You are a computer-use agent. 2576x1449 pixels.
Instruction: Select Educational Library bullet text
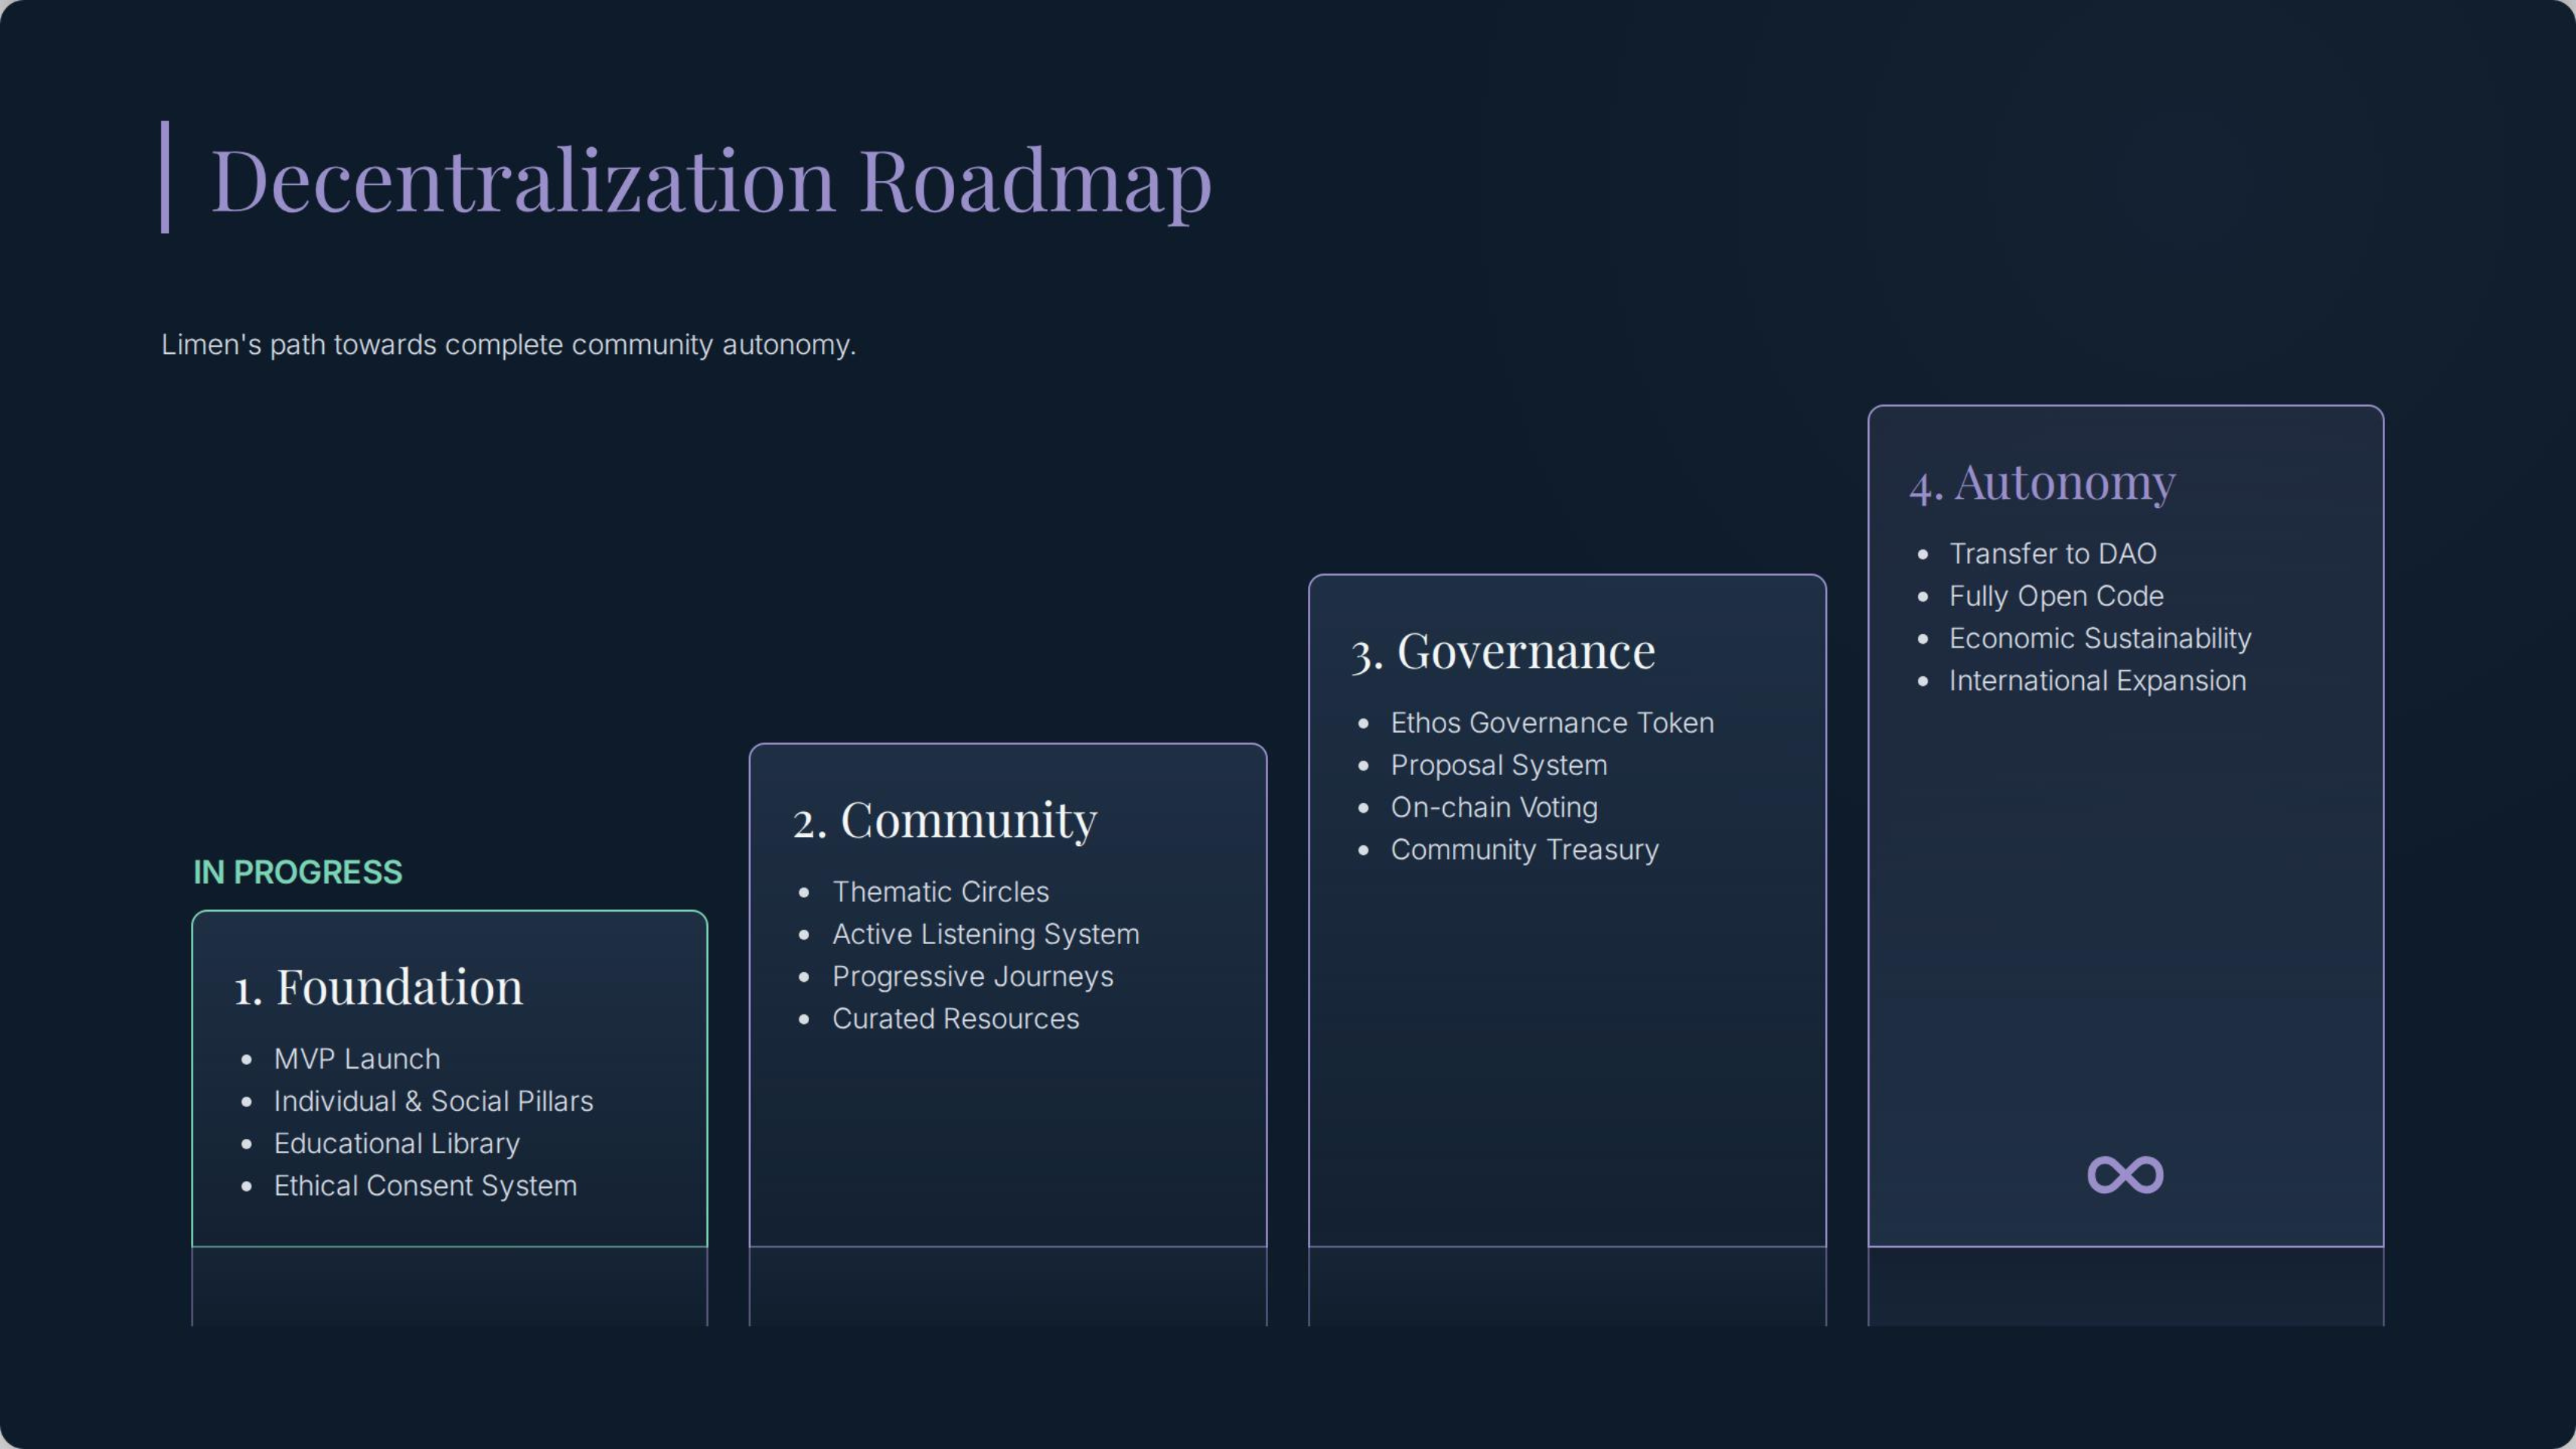pos(397,1143)
